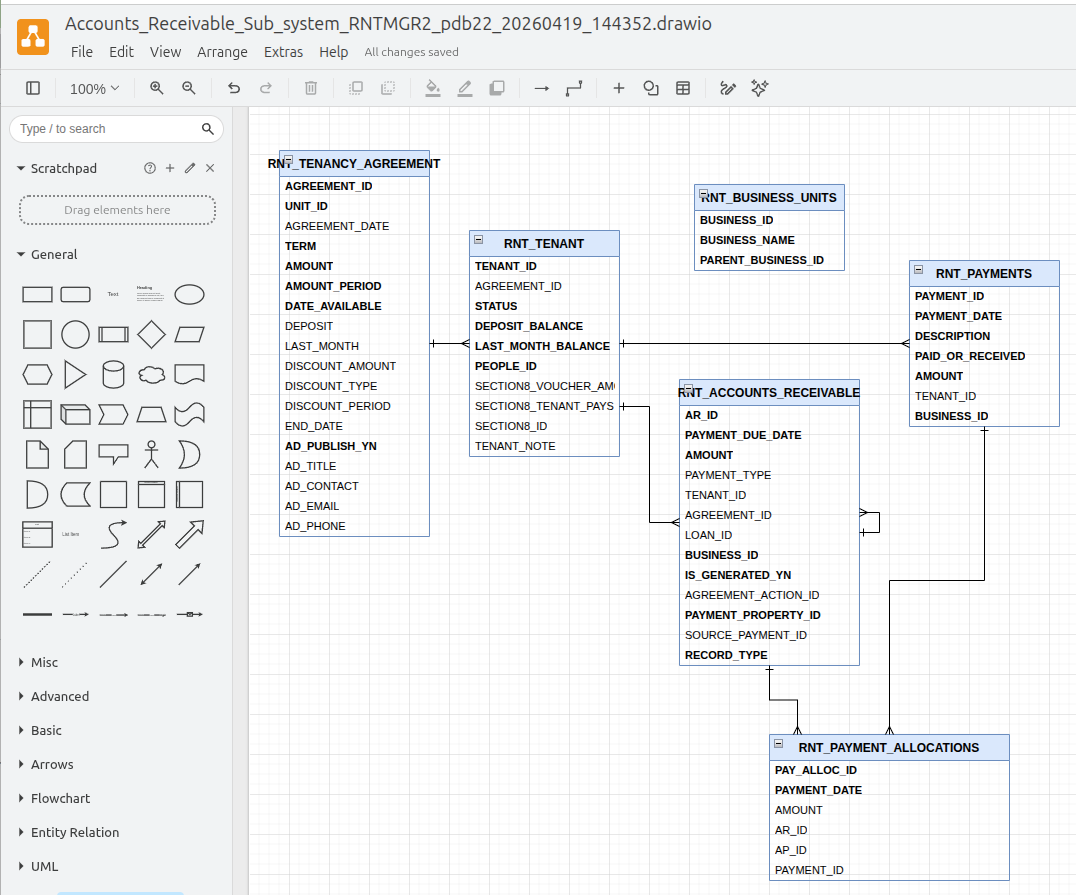Open the Arrange menu

[222, 52]
